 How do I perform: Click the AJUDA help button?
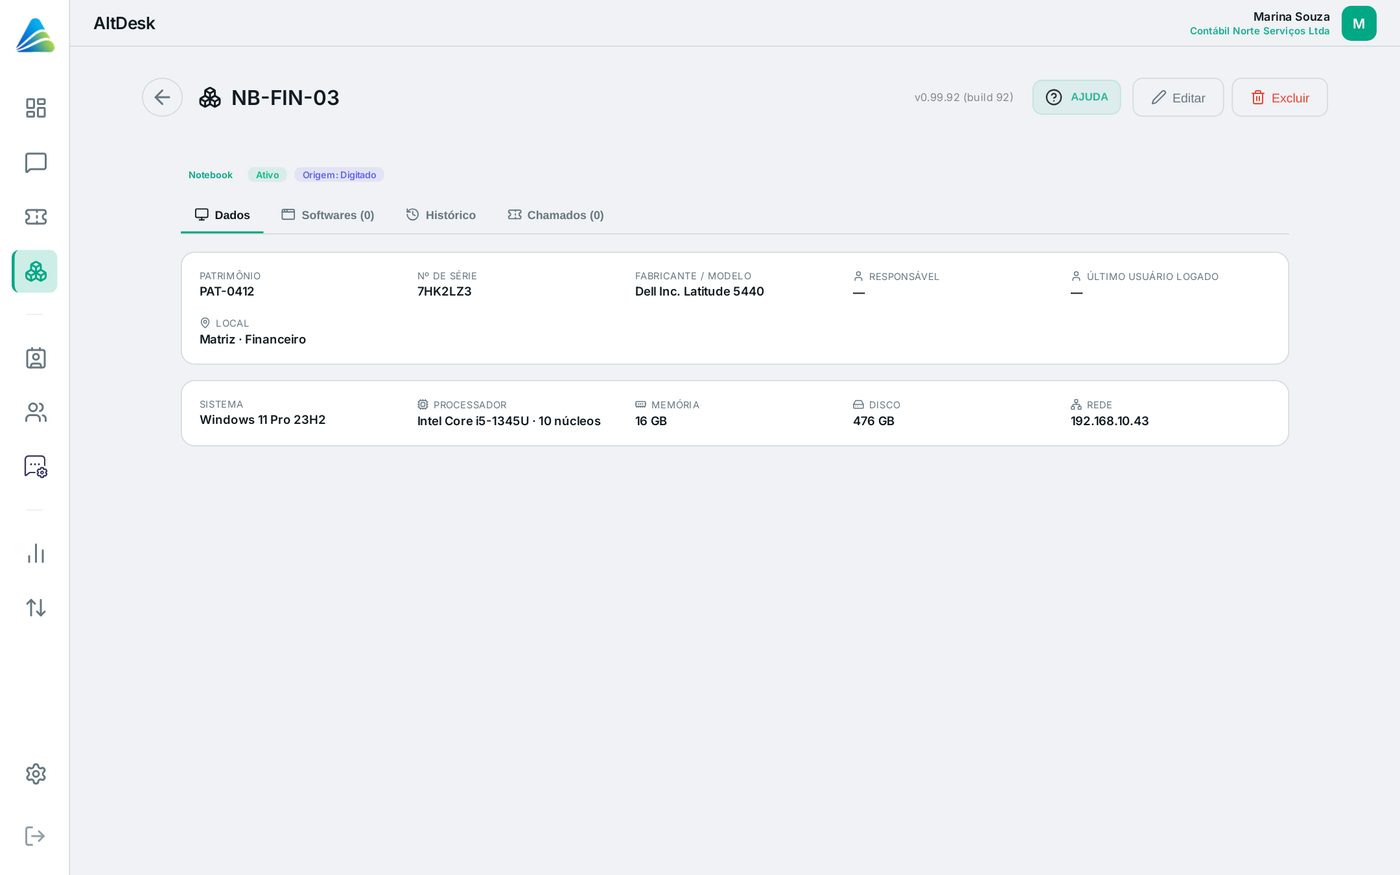[1077, 97]
